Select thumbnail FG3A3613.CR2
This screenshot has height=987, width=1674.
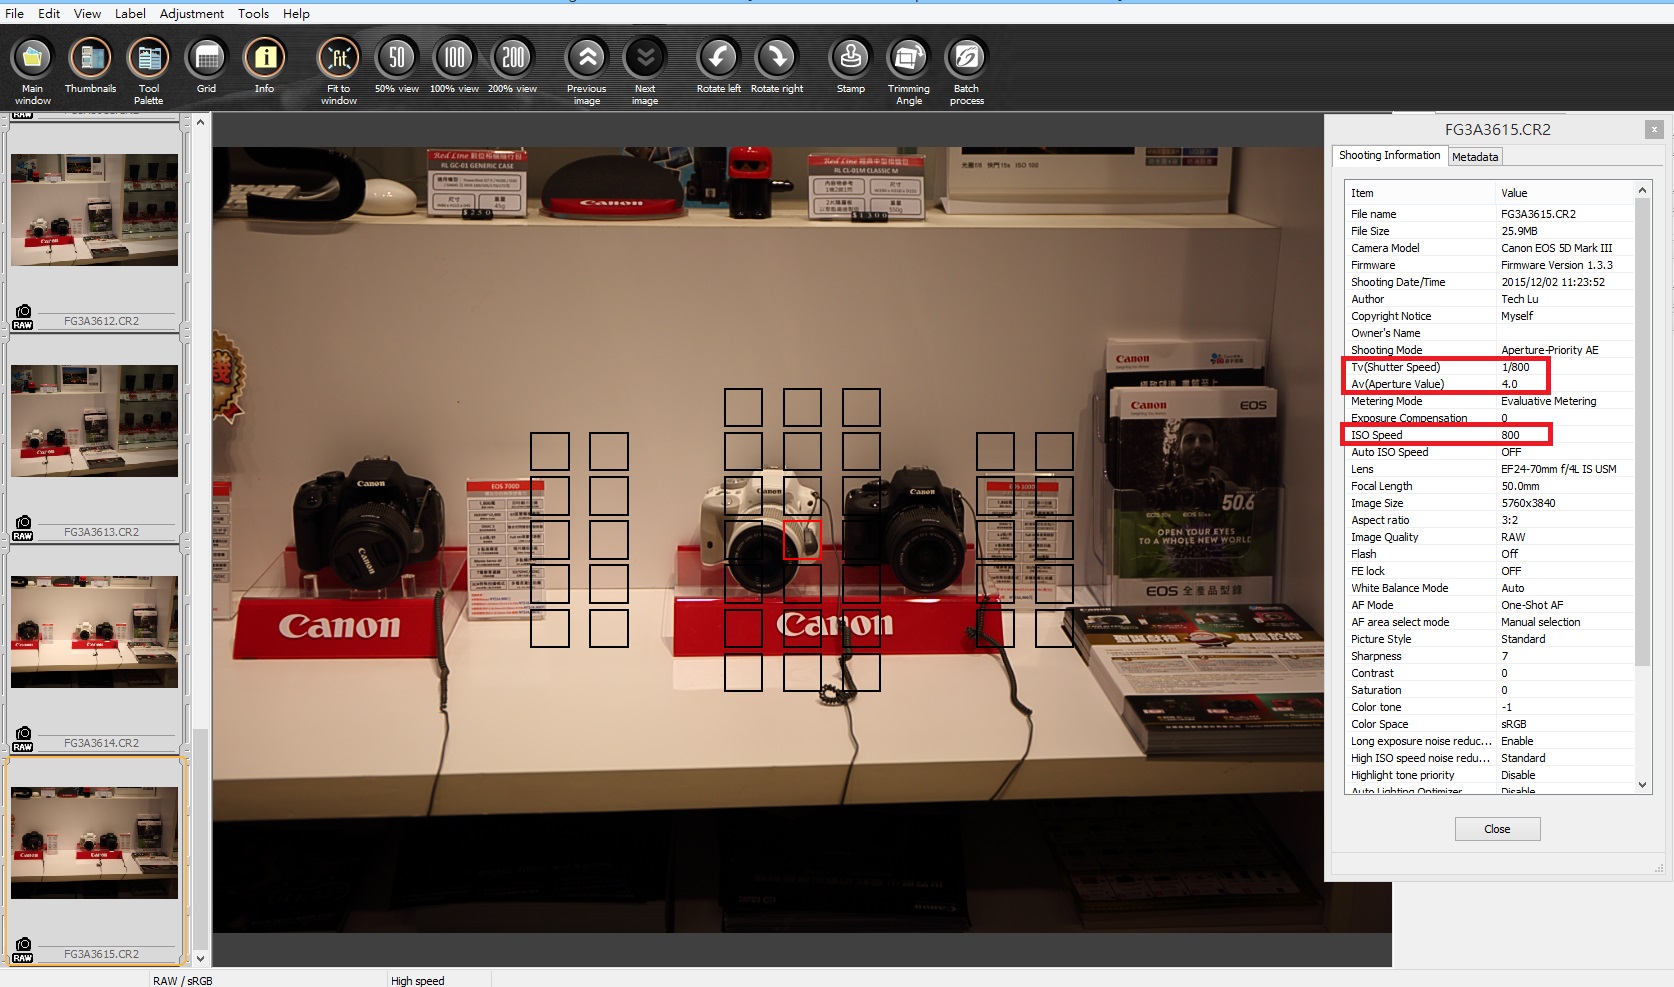click(94, 421)
